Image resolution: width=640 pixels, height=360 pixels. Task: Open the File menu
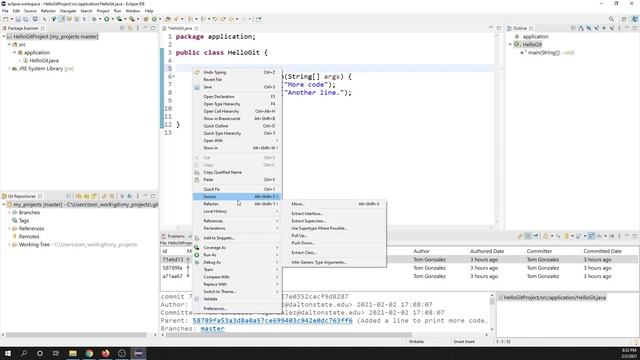pos(5,11)
